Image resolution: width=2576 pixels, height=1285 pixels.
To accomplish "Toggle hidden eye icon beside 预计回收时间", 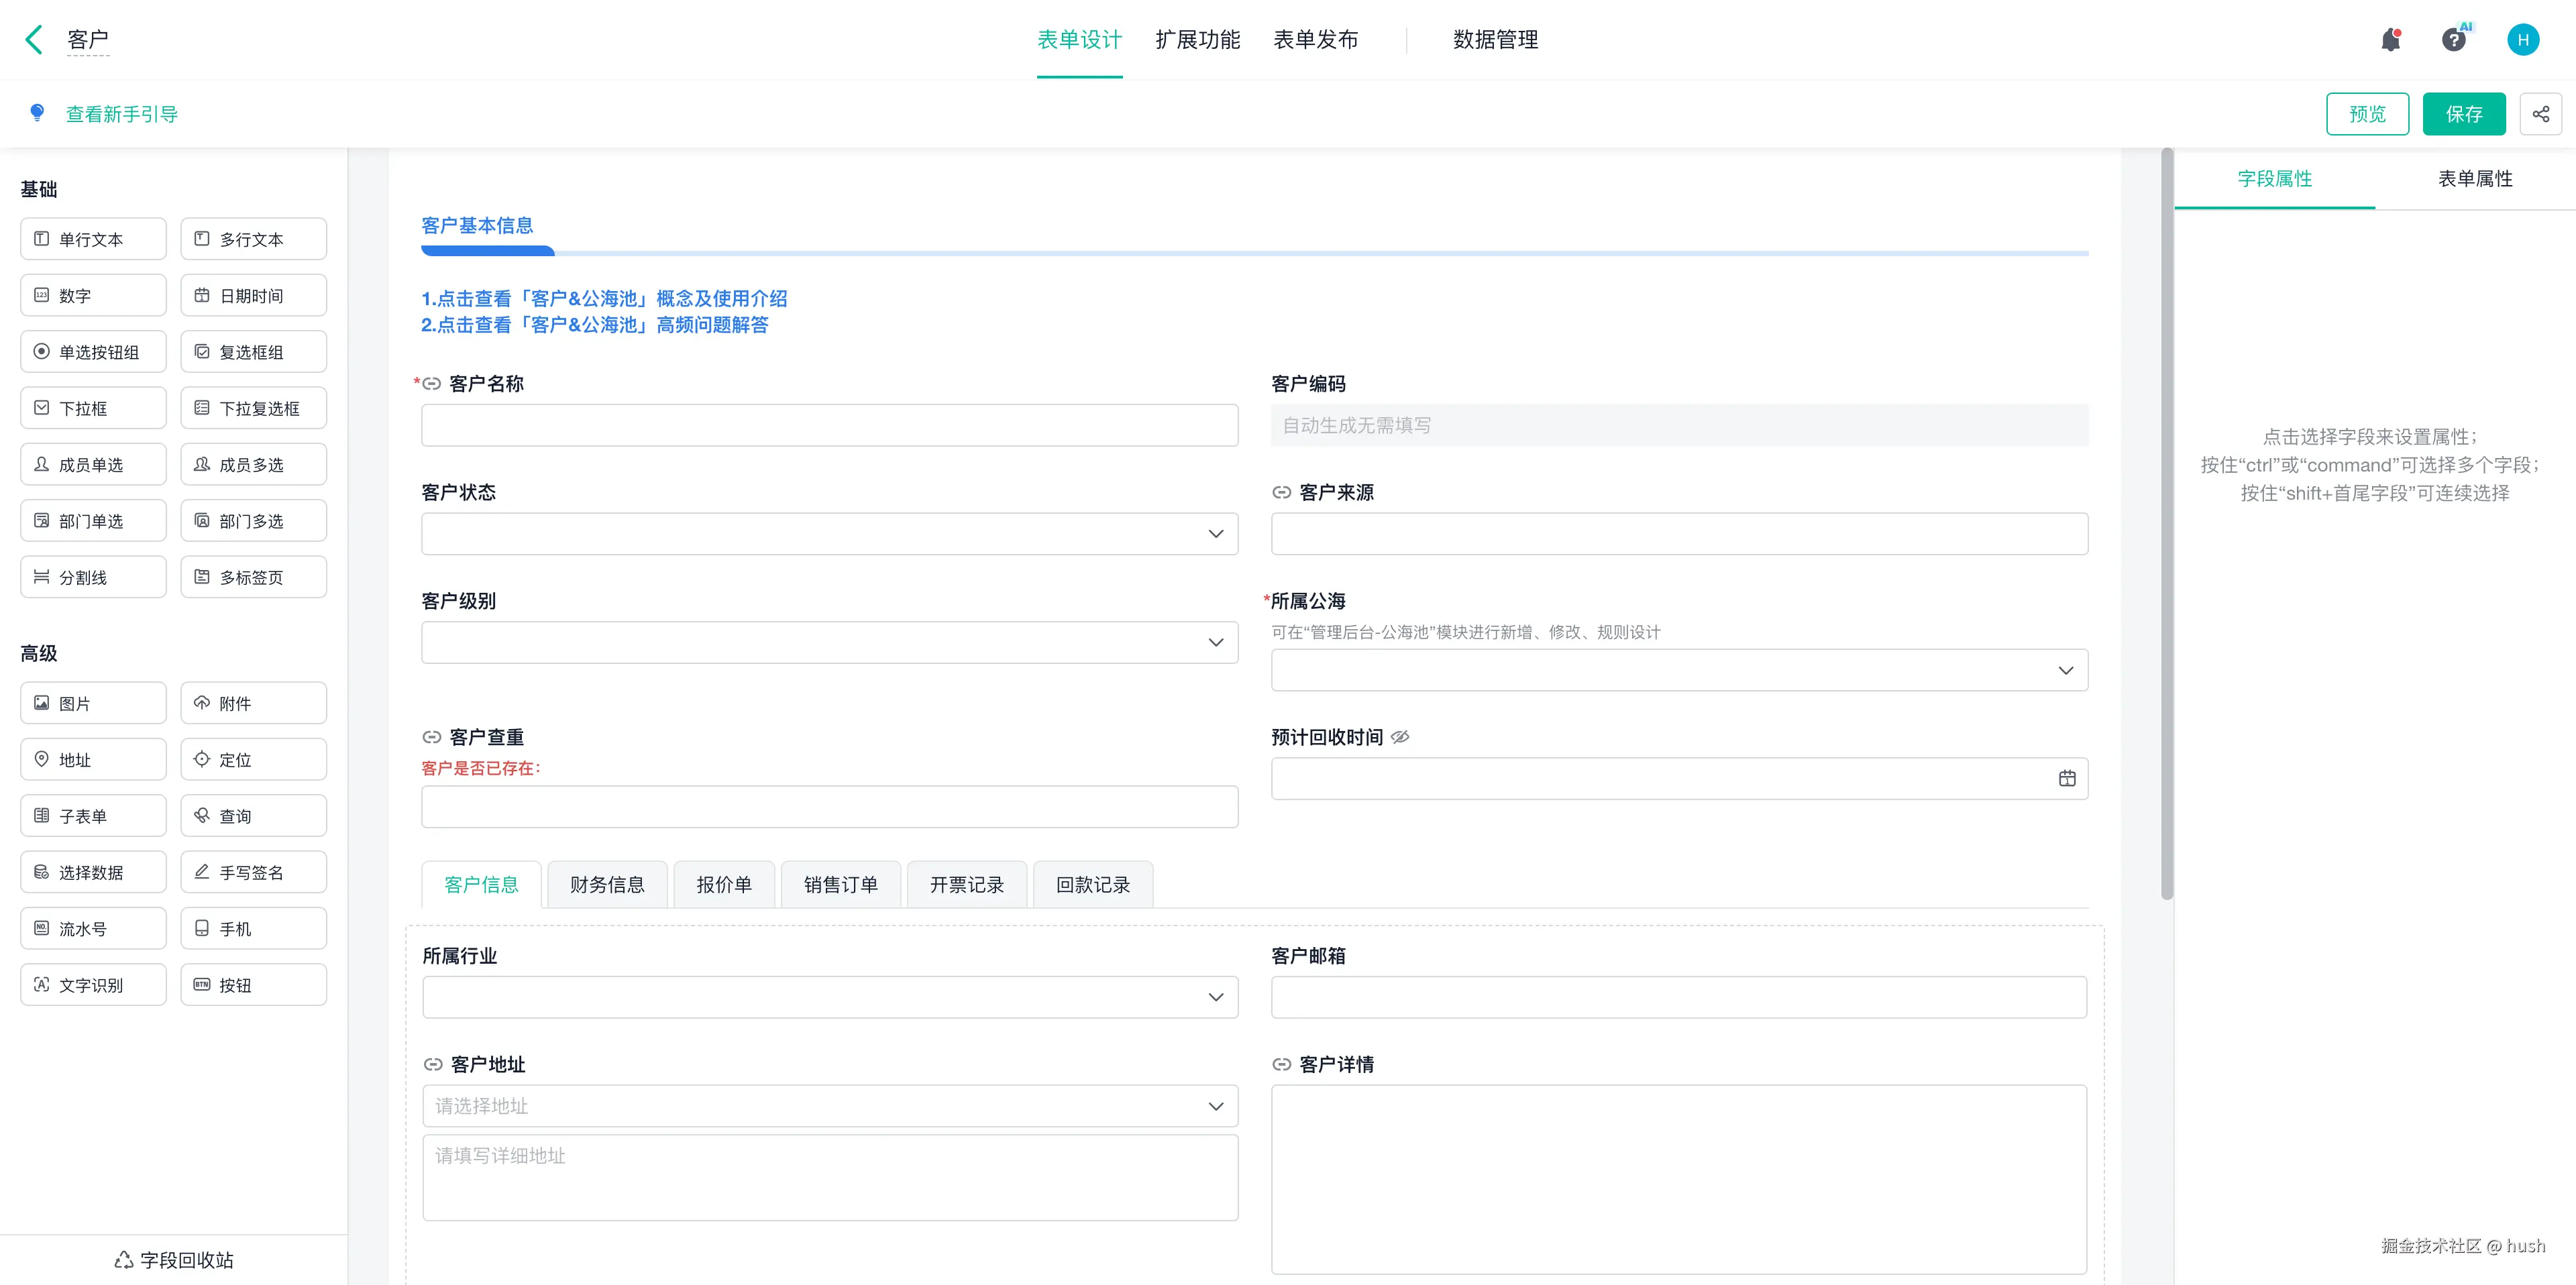I will (x=1400, y=737).
